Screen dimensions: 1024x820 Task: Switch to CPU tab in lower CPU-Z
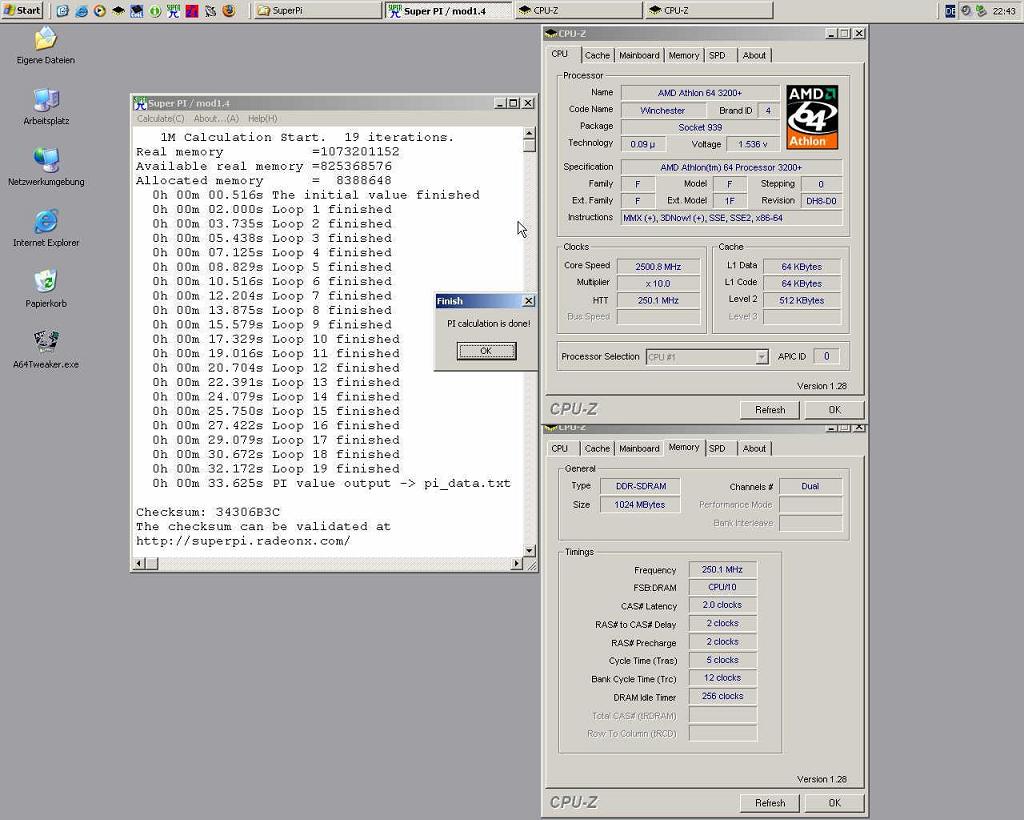[560, 449]
